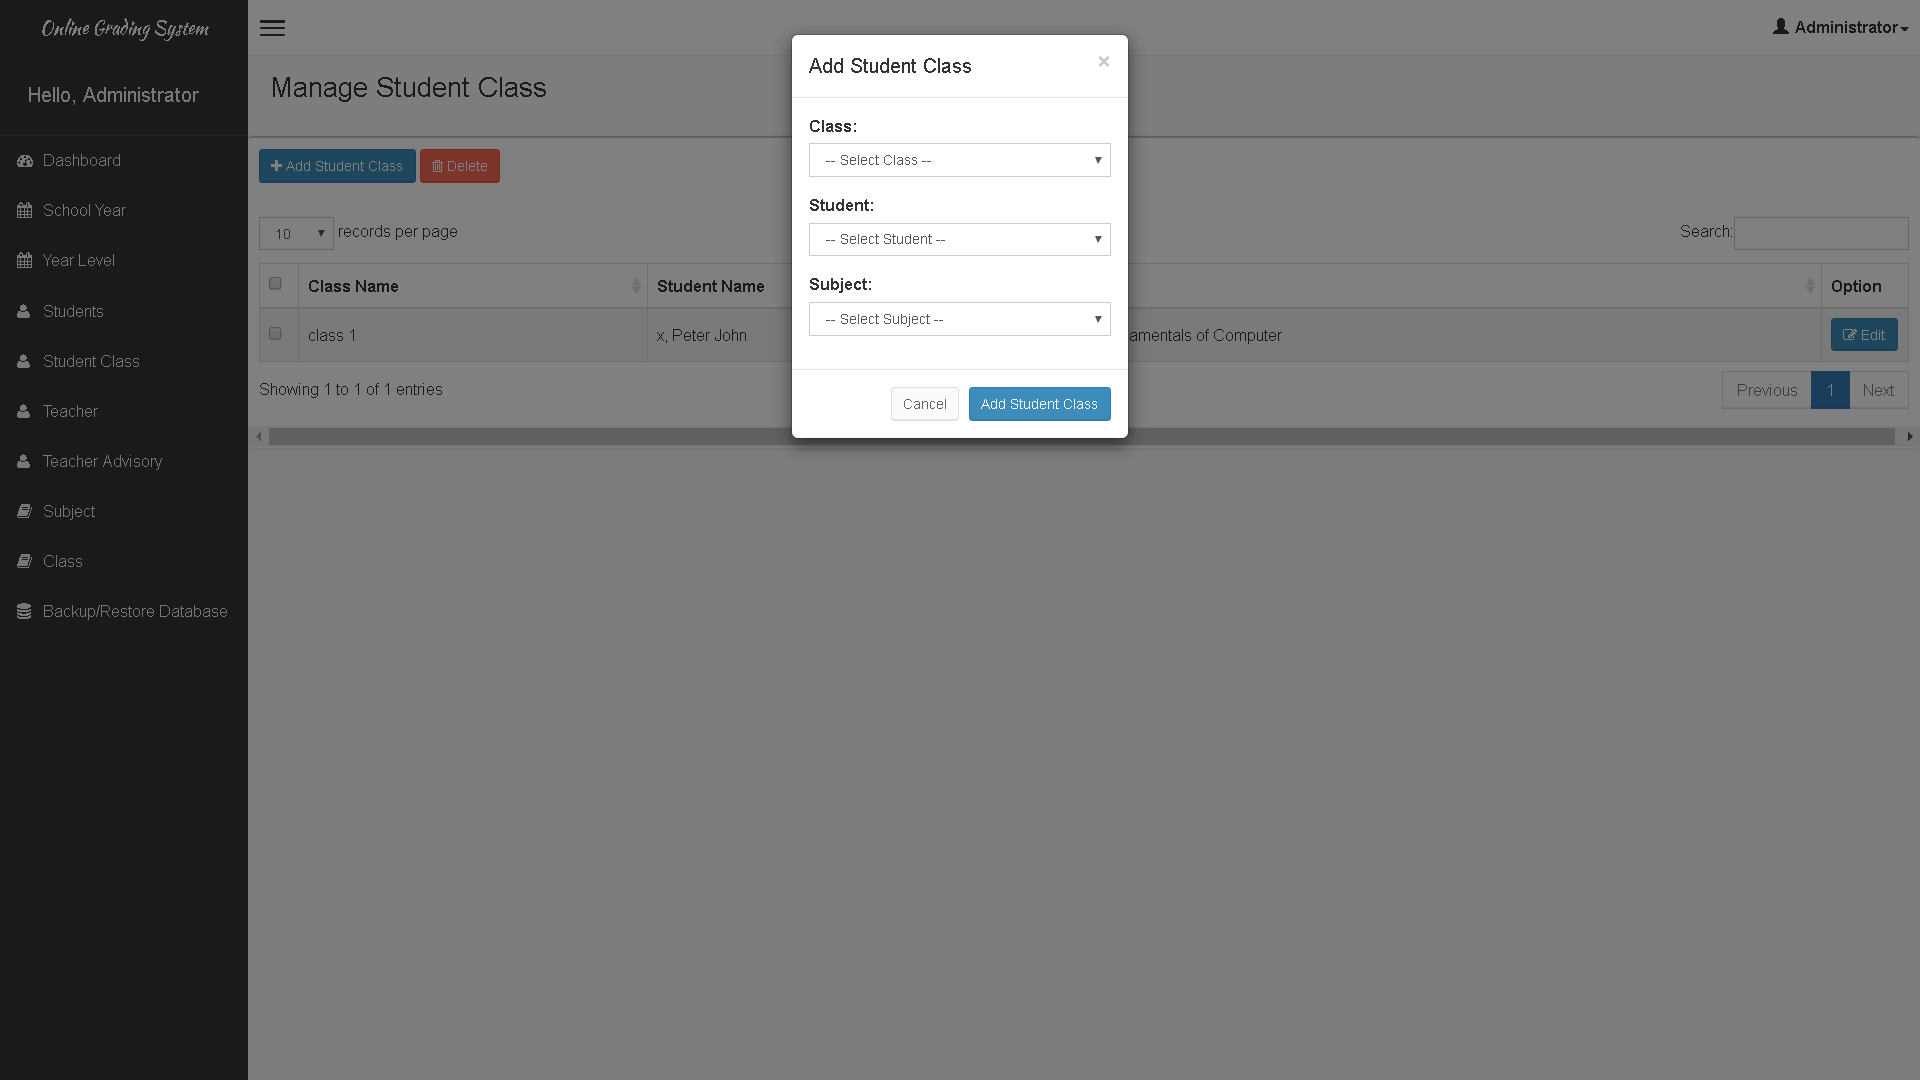Click the Year Level sidebar icon
Screen dimensions: 1920x1080
[24, 261]
